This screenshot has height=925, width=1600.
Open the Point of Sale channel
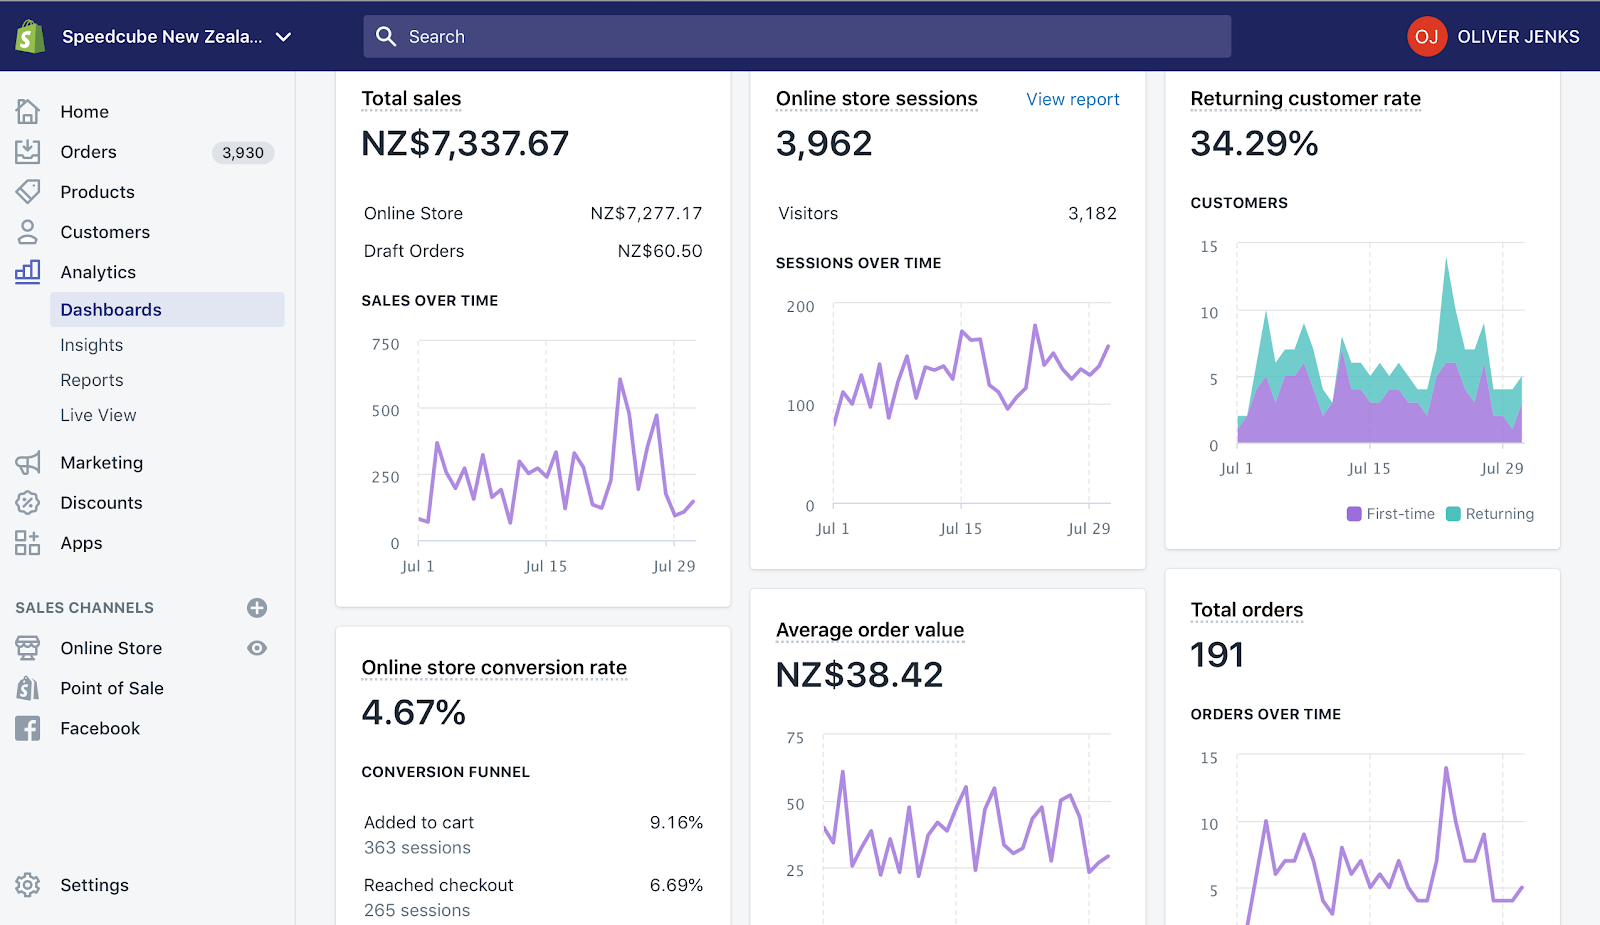[112, 688]
